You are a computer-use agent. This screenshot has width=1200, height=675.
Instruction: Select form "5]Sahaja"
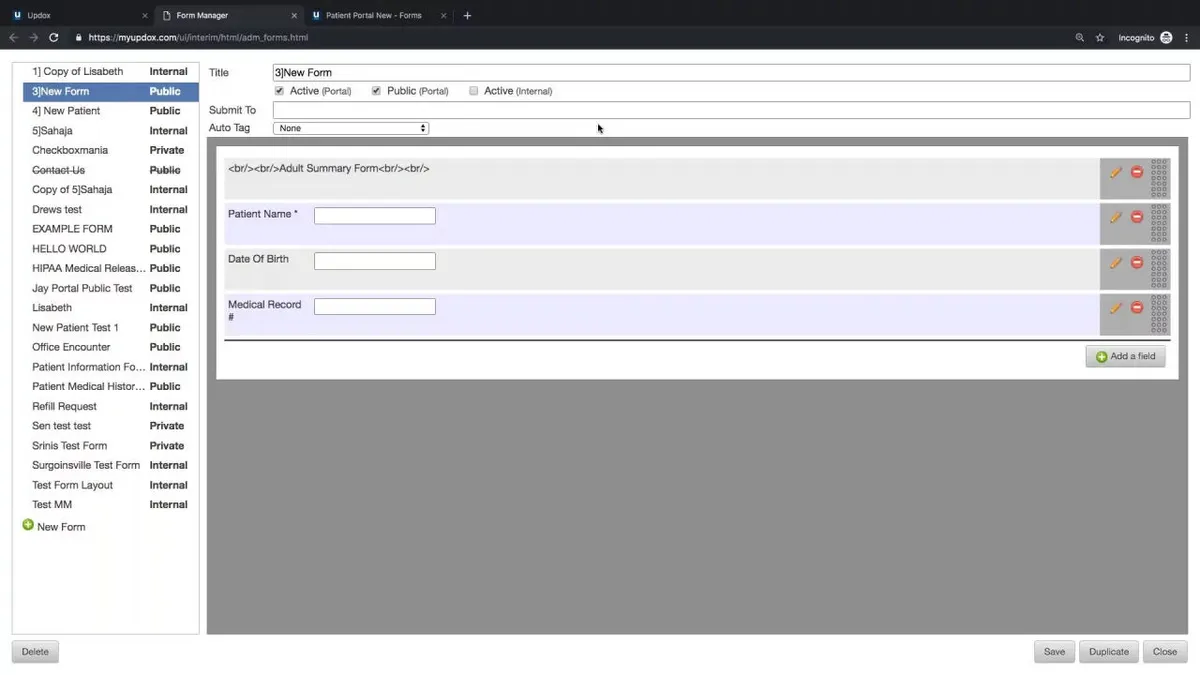(111, 131)
